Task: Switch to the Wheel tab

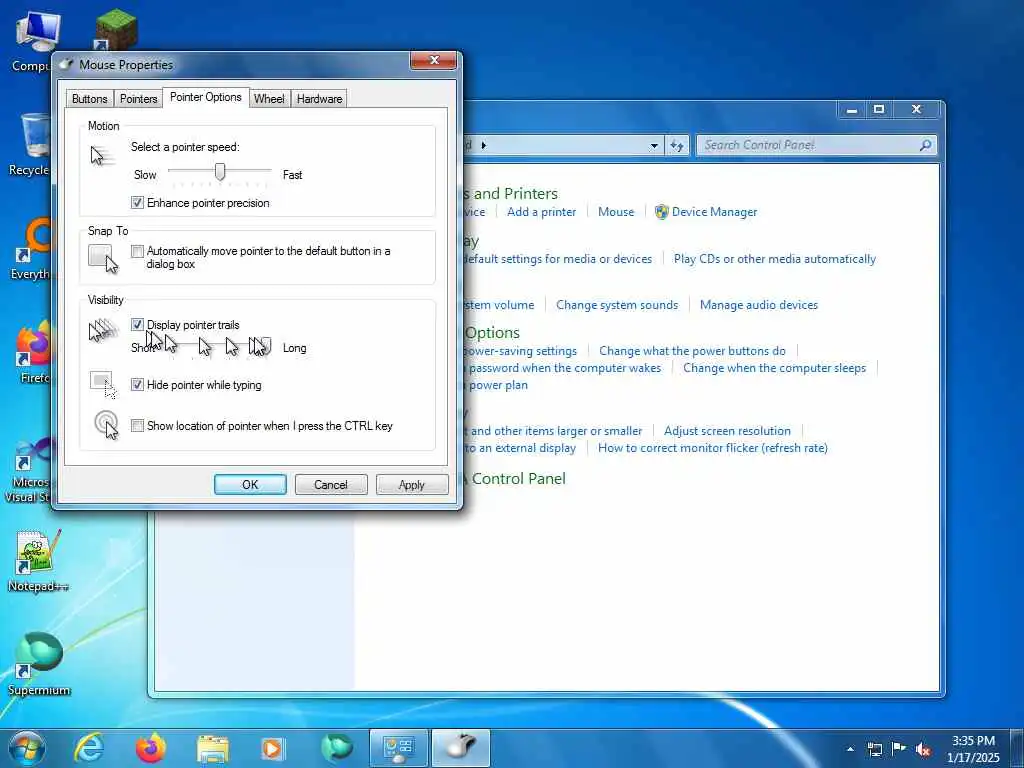Action: coord(269,99)
